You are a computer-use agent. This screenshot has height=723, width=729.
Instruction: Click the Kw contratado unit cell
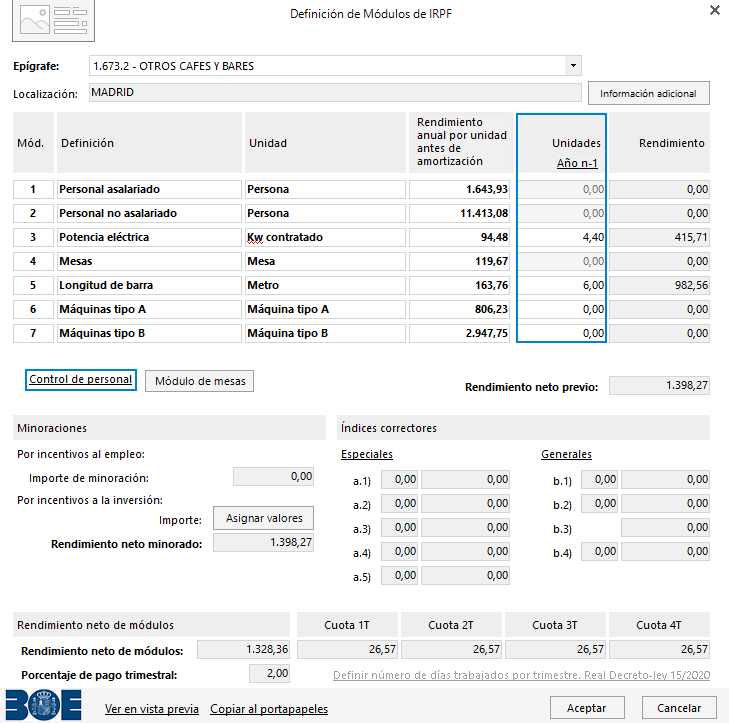pos(325,238)
